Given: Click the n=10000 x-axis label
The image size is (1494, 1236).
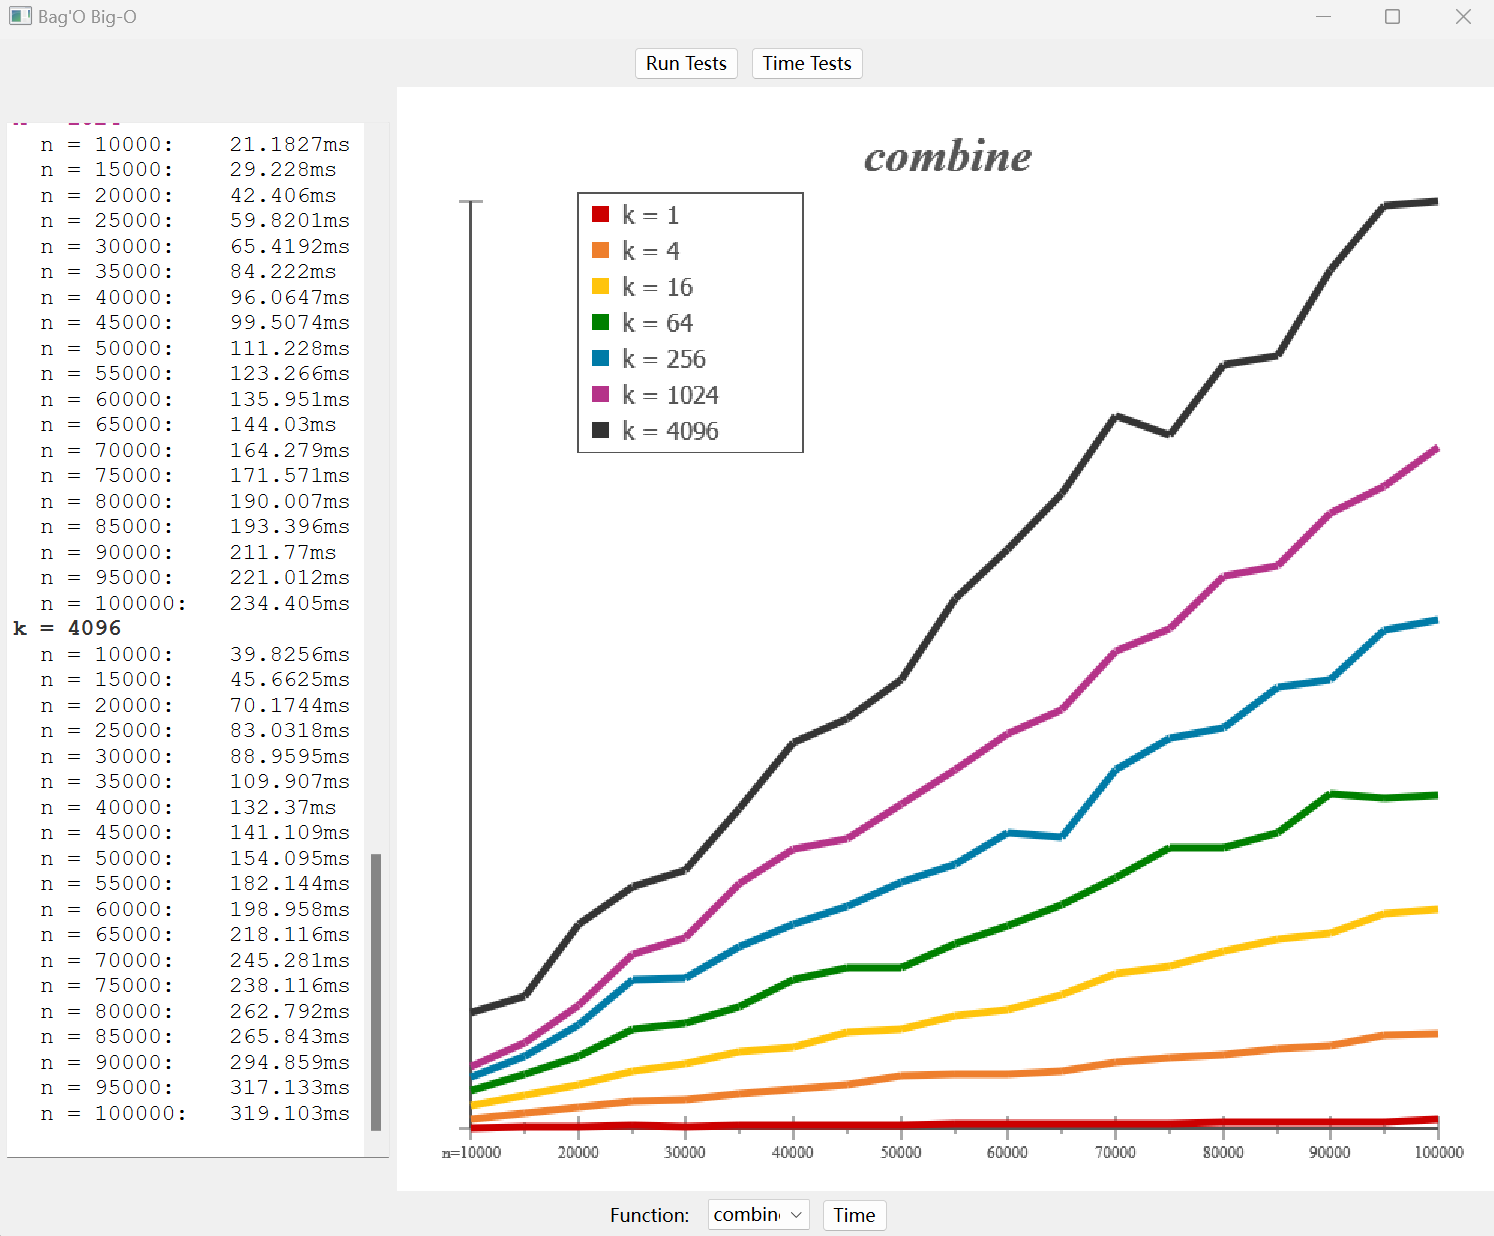Looking at the screenshot, I should point(471,1152).
